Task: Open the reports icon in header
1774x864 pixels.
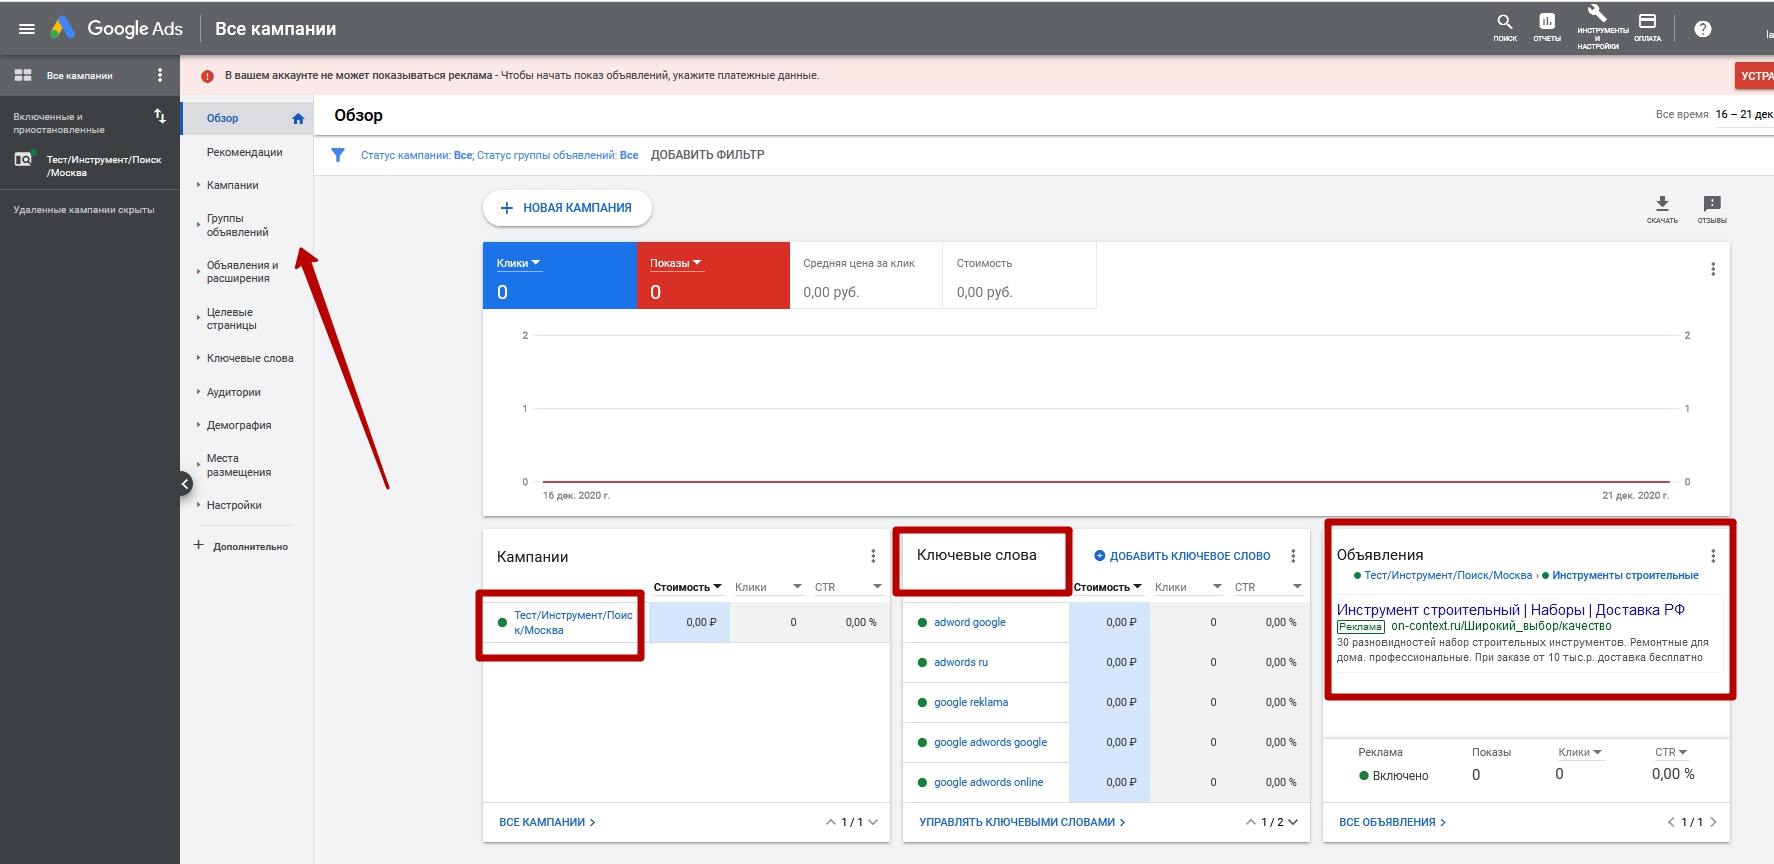Action: [x=1546, y=22]
